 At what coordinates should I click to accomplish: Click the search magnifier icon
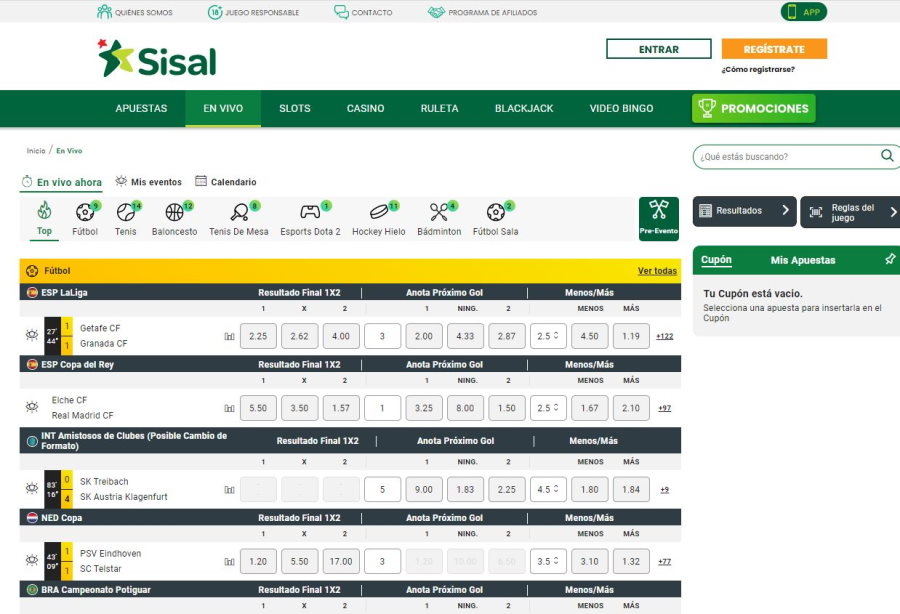coord(887,156)
